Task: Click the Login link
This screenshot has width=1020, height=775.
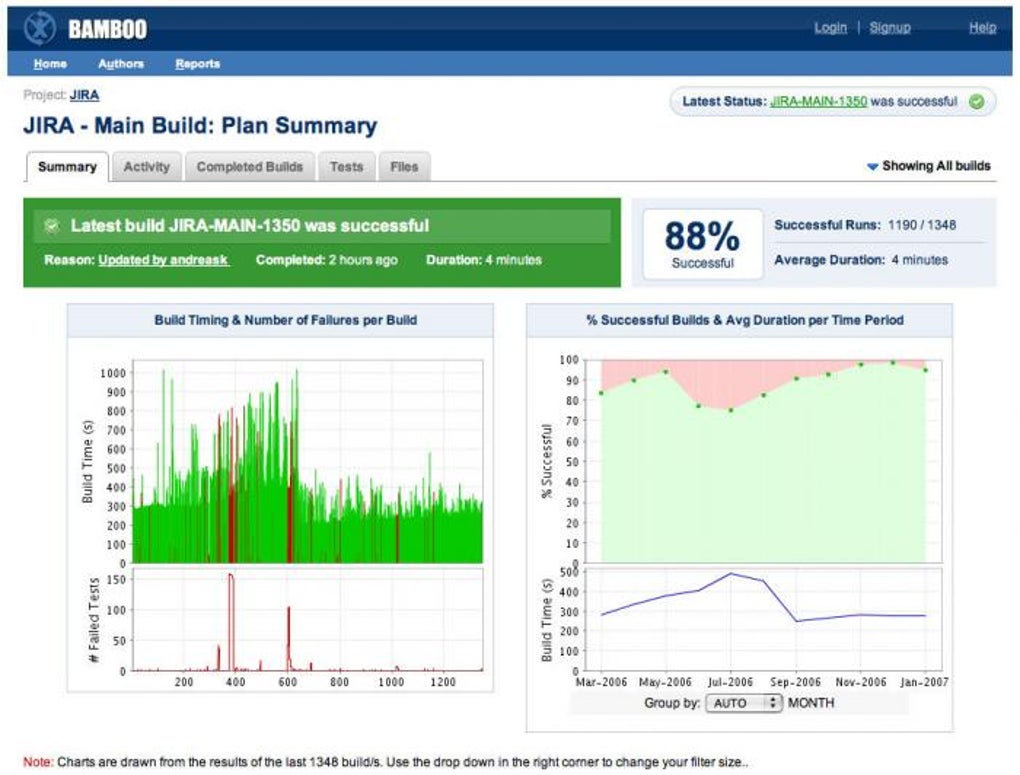Action: [831, 27]
